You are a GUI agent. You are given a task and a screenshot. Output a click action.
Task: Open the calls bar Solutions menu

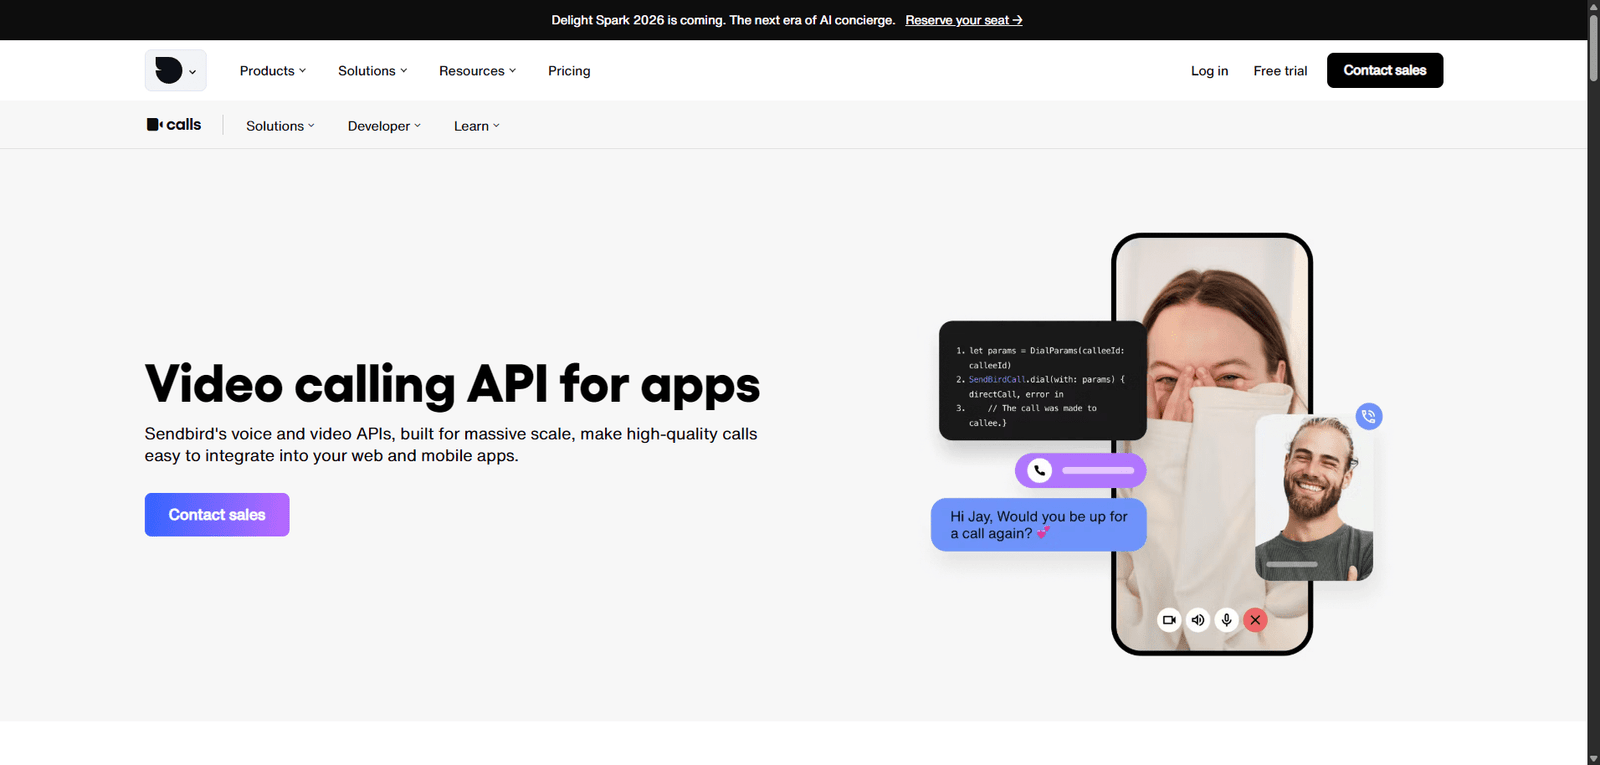[280, 126]
